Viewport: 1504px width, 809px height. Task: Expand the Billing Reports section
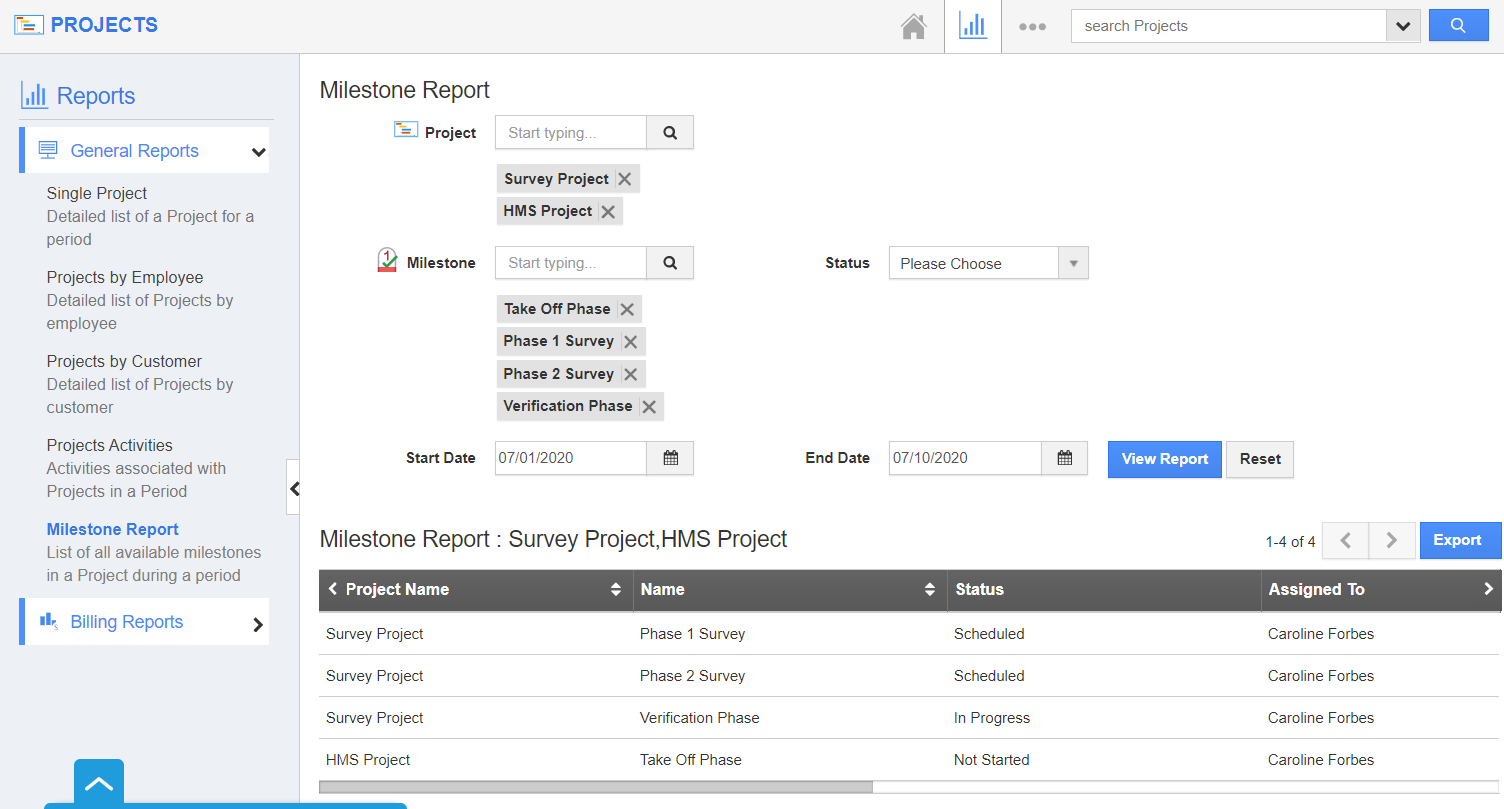(258, 624)
